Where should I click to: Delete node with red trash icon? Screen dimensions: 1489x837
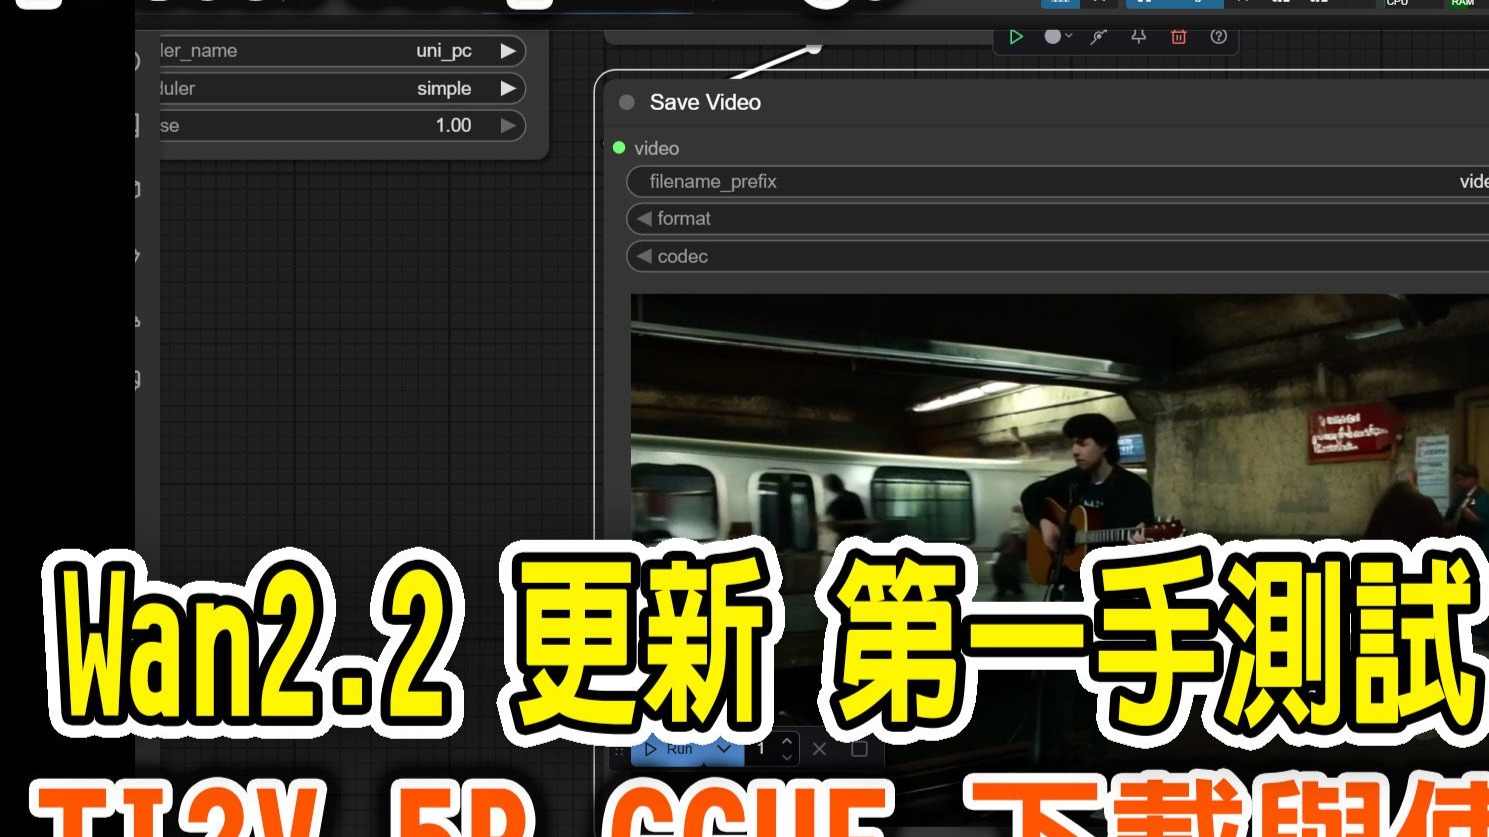[x=1178, y=37]
